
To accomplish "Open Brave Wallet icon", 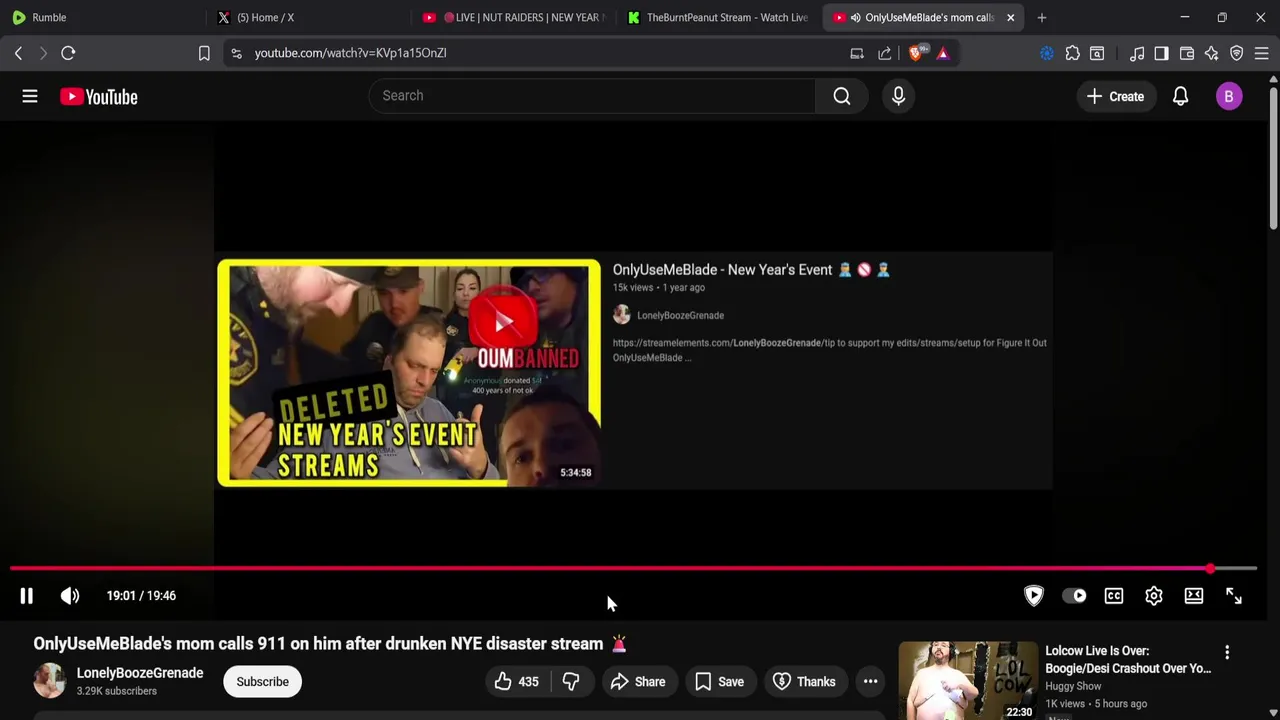I will pos(1187,53).
